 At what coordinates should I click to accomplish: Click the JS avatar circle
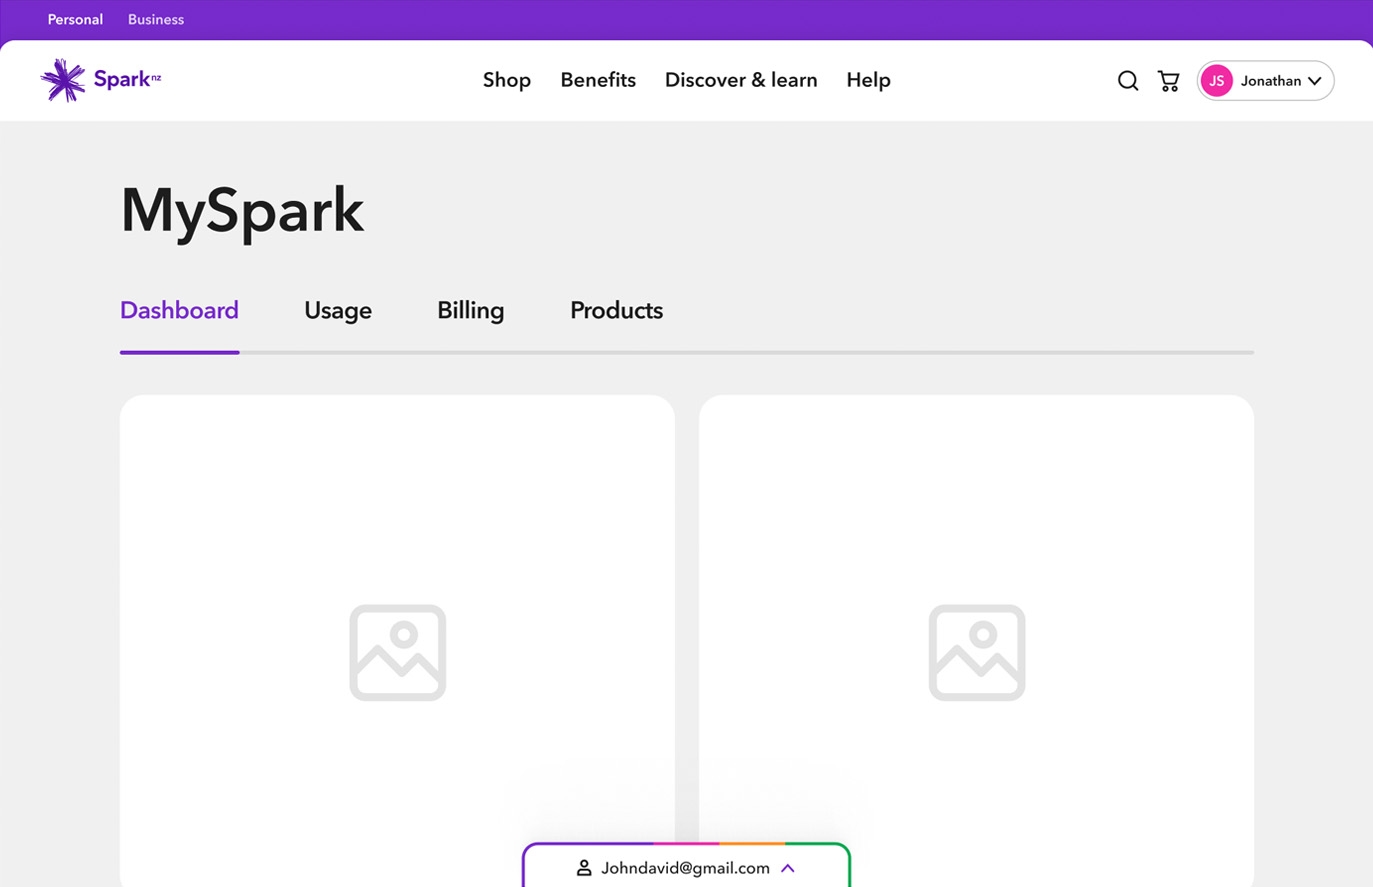coord(1217,81)
